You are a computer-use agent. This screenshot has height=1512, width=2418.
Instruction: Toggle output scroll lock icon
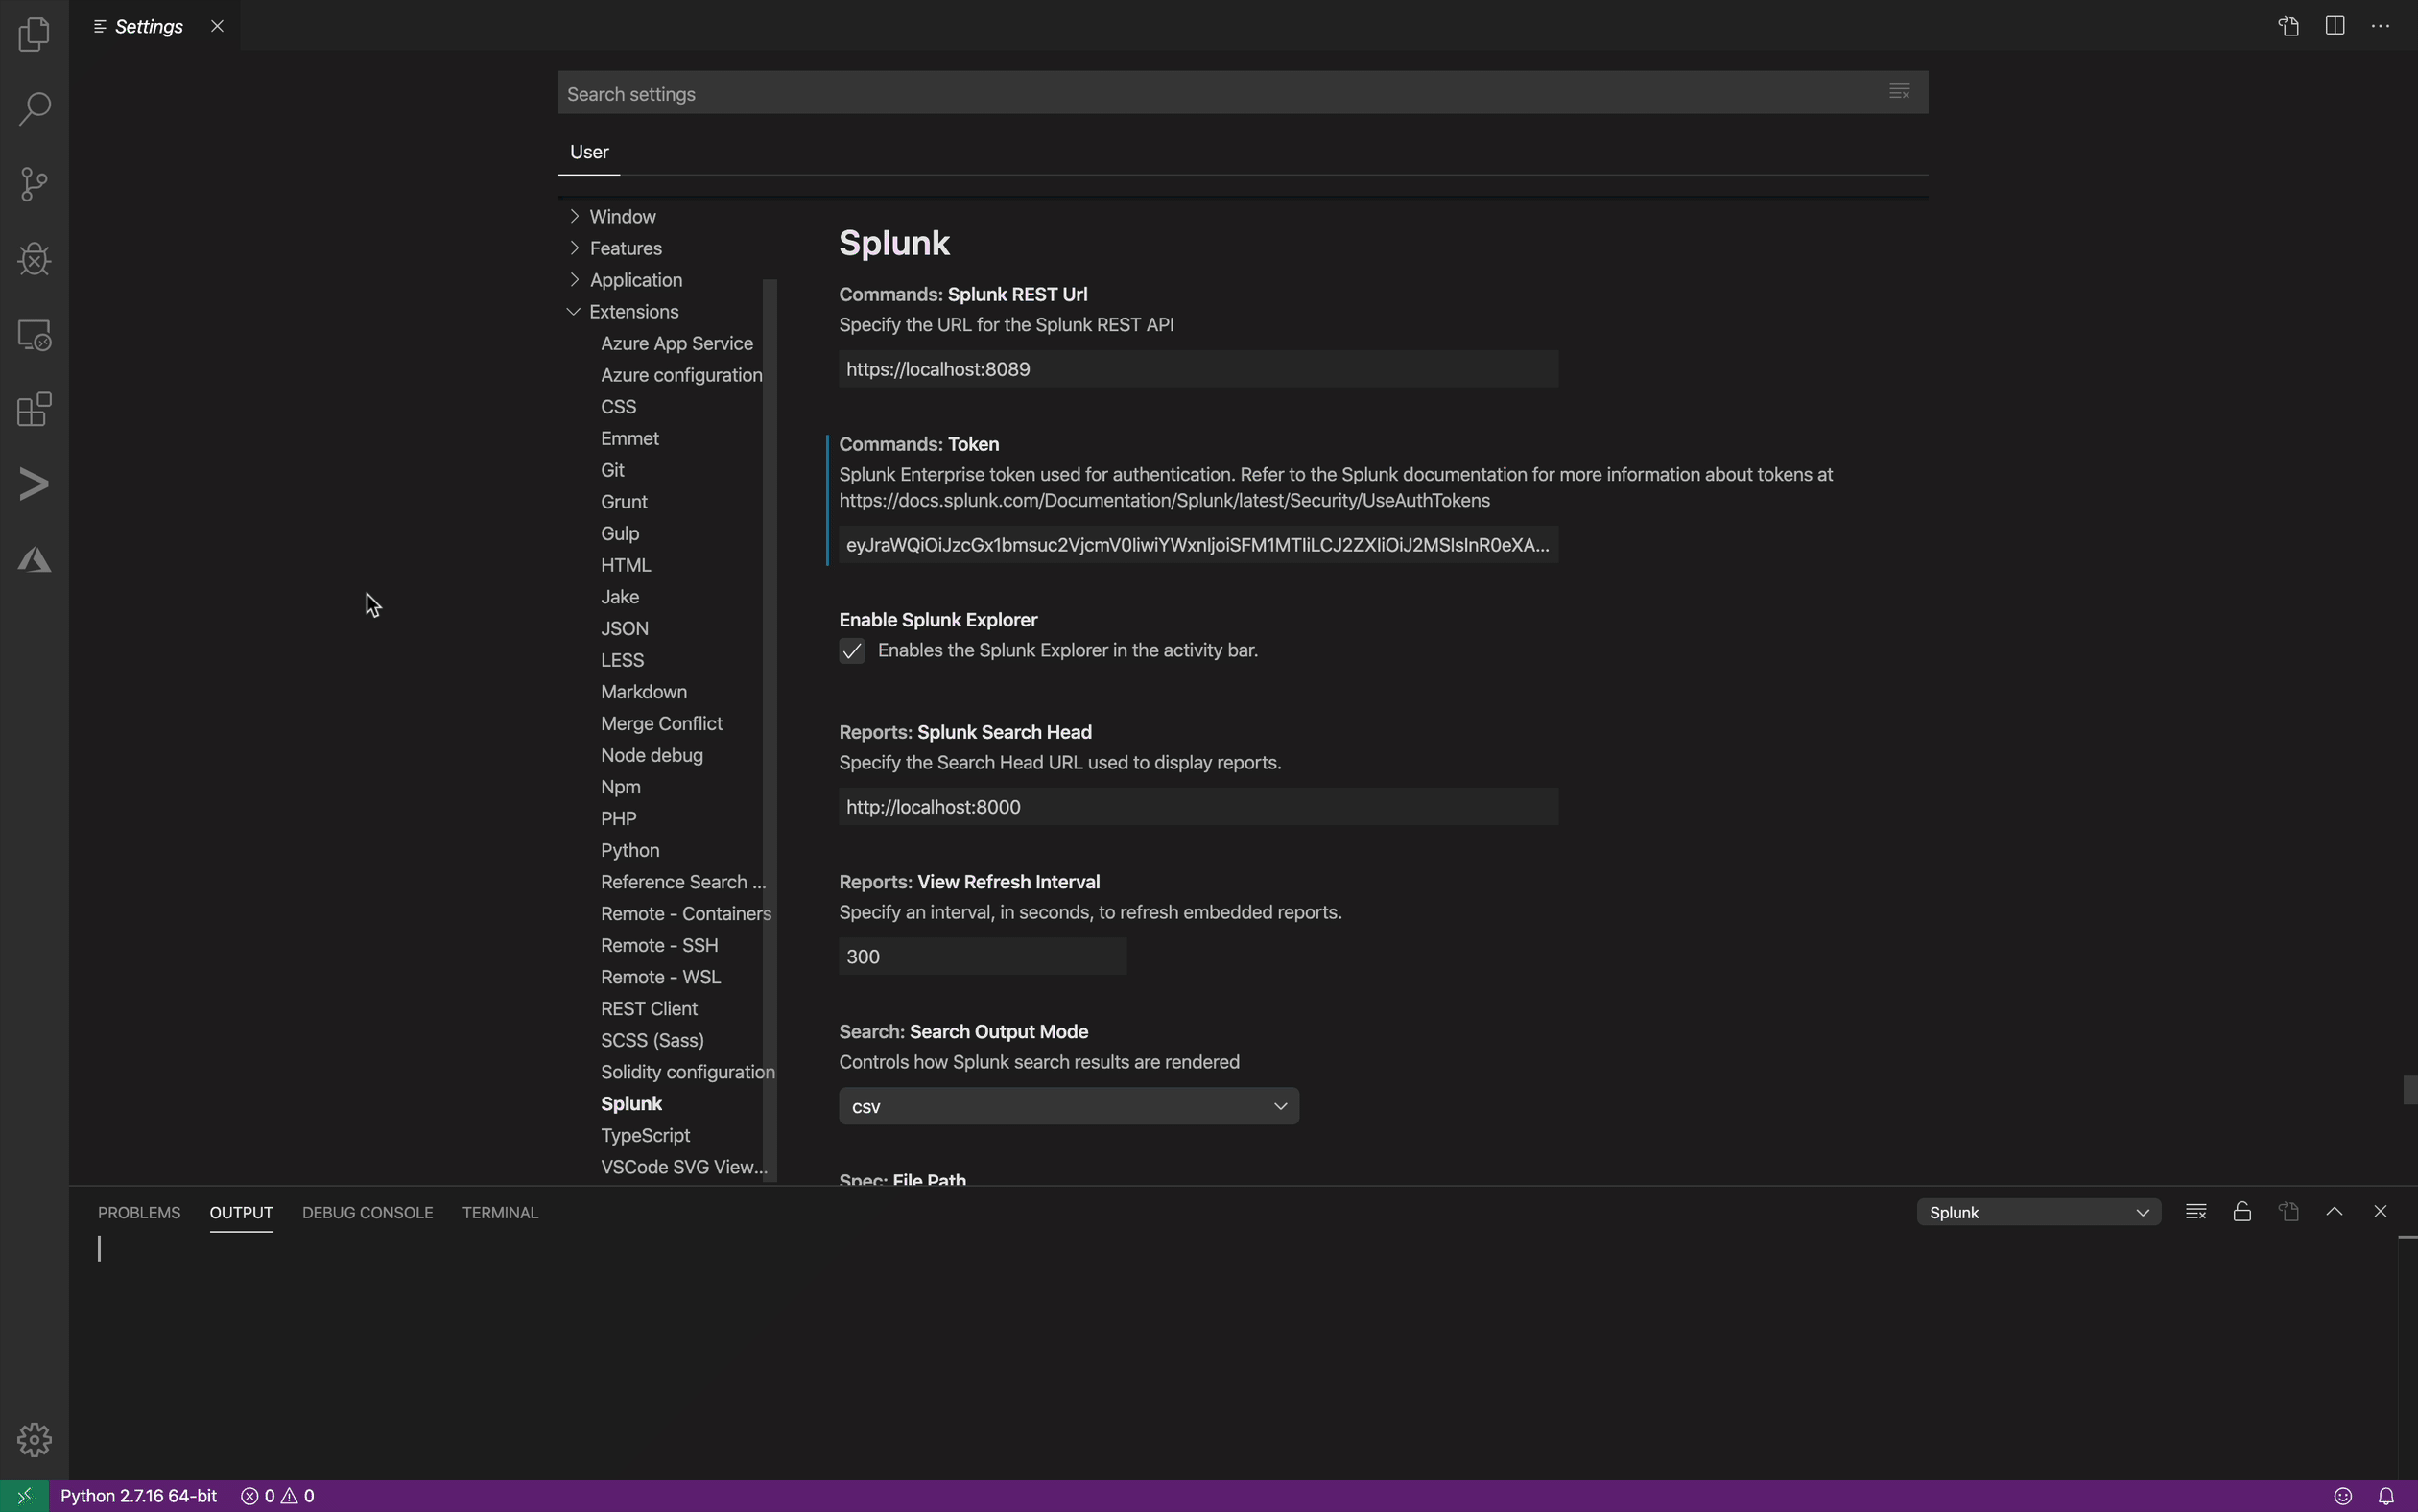pos(2242,1212)
